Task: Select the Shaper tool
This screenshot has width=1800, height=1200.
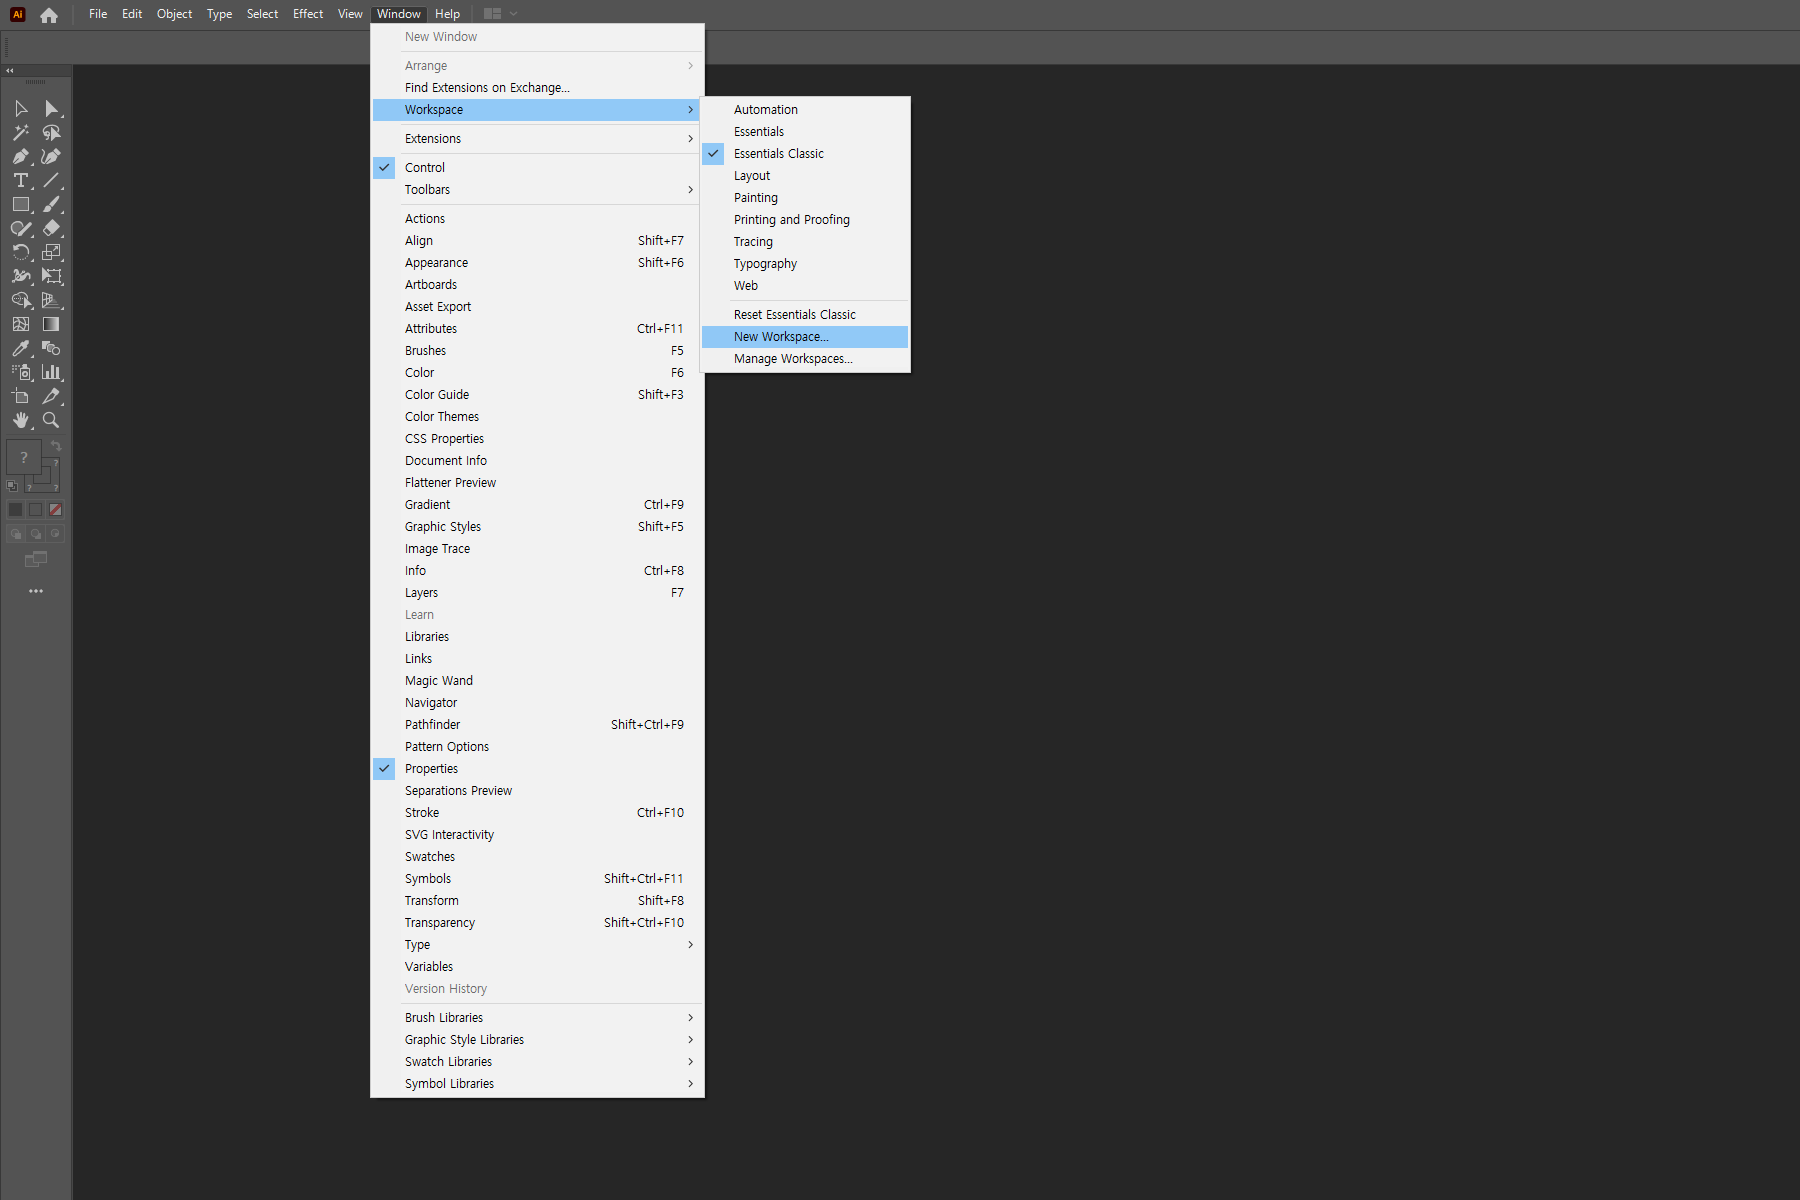Action: coord(21,228)
